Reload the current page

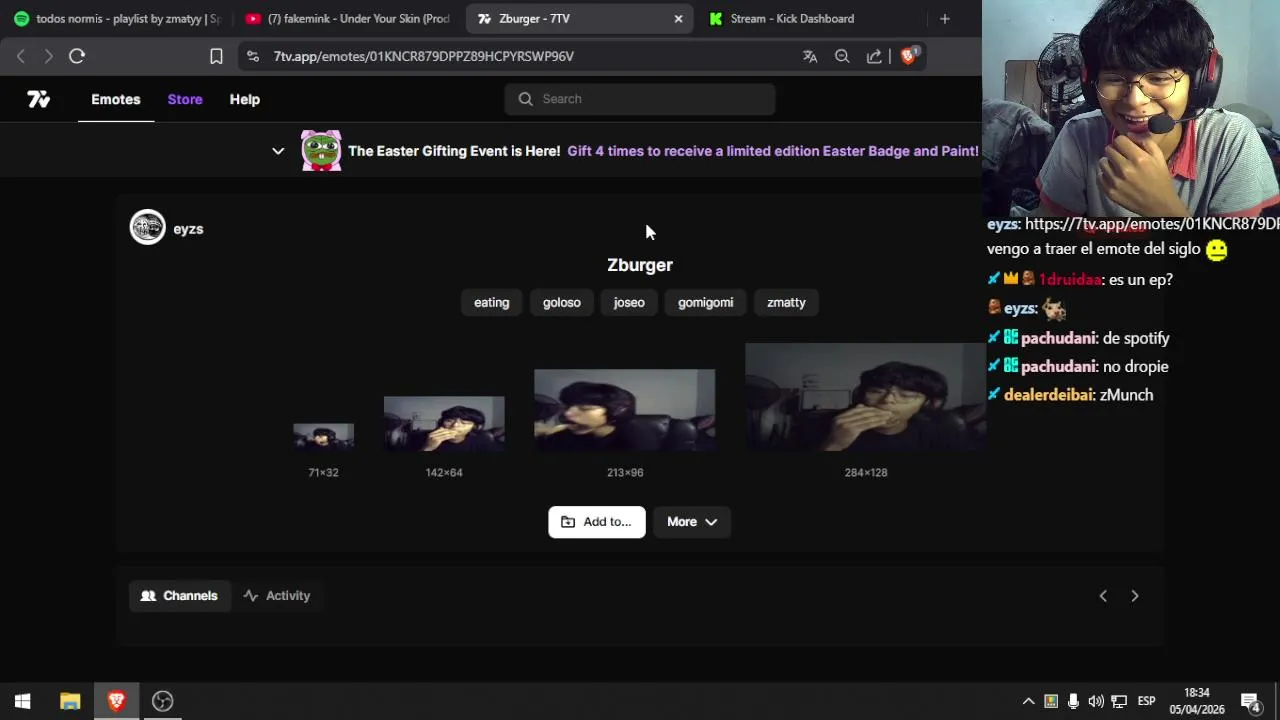click(77, 56)
